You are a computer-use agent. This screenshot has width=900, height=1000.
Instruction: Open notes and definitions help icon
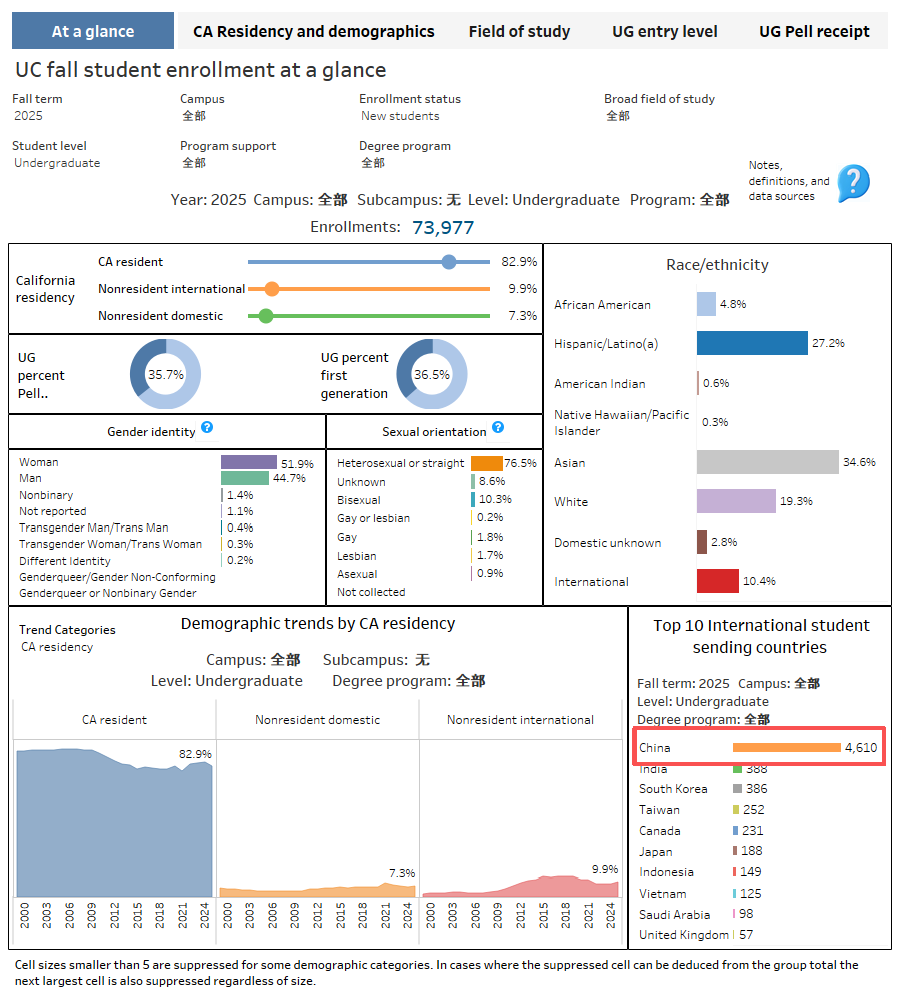[x=853, y=183]
